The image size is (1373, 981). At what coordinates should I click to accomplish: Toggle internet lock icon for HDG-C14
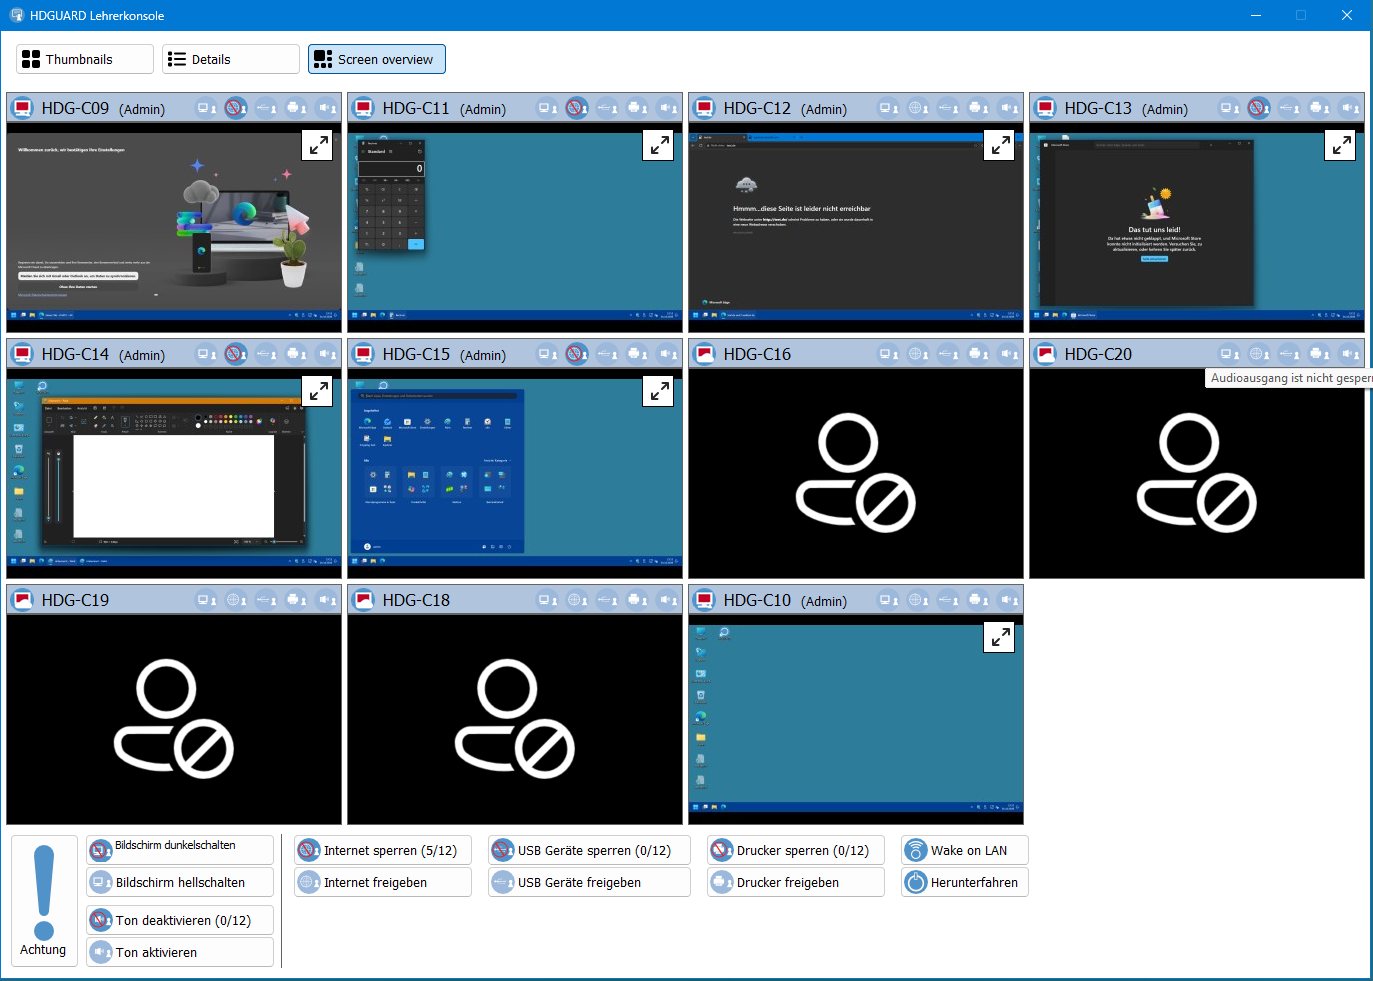click(x=236, y=354)
